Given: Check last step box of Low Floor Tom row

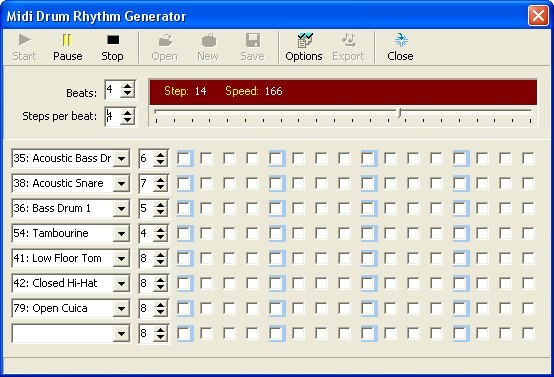Looking at the screenshot, I should click(529, 259).
